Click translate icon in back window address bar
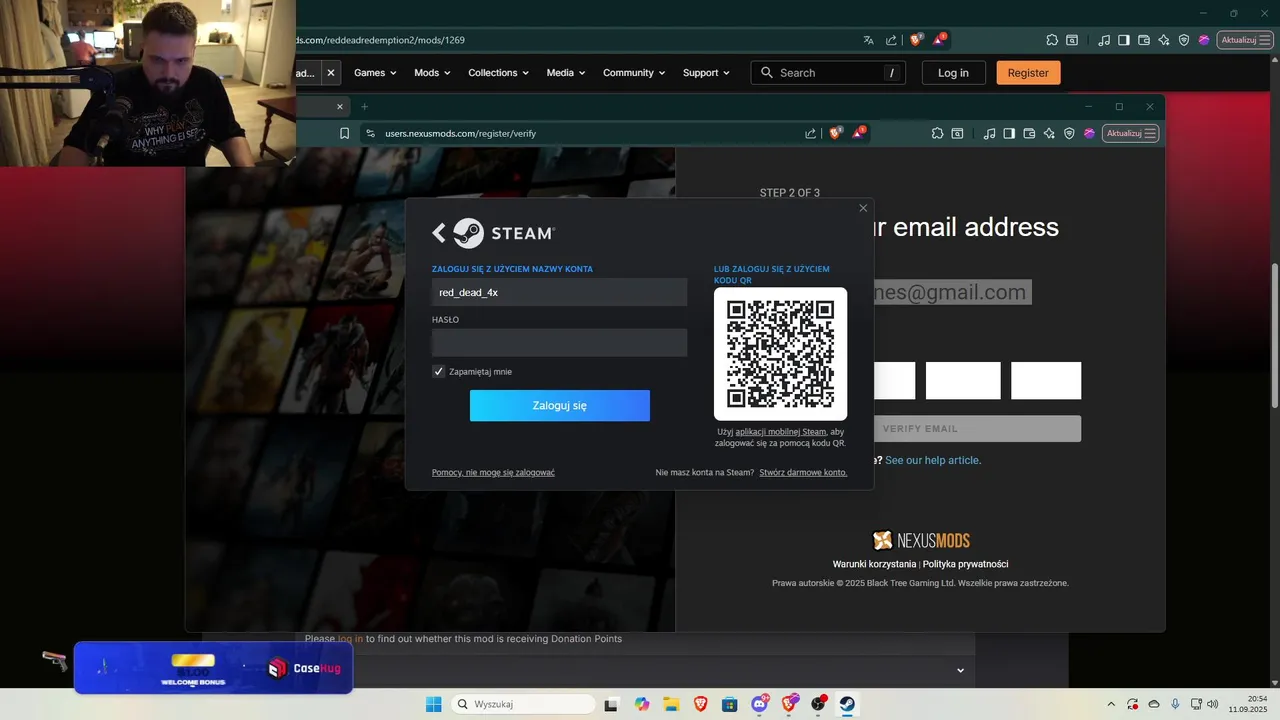The image size is (1280, 720). 868,40
